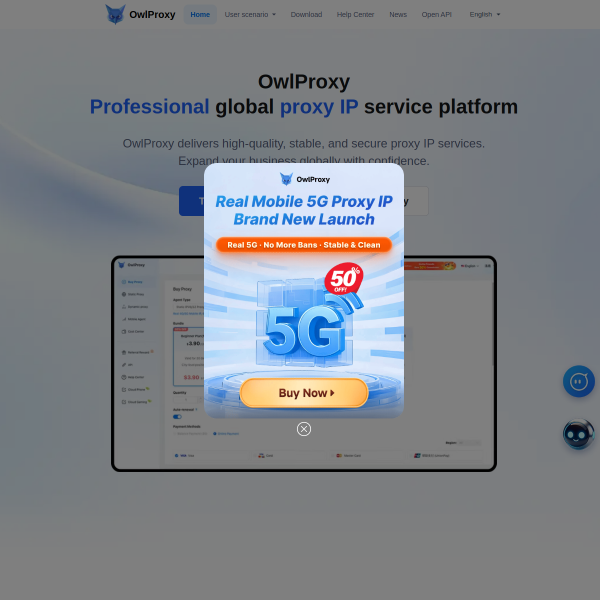Click the 'Real Mobile 5G Proxy IP' headline

click(x=304, y=201)
